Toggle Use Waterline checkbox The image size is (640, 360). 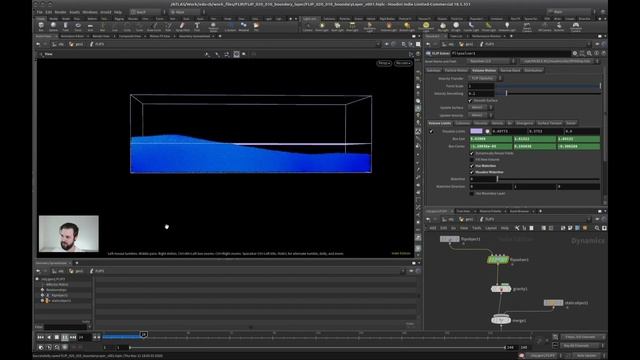(472, 166)
